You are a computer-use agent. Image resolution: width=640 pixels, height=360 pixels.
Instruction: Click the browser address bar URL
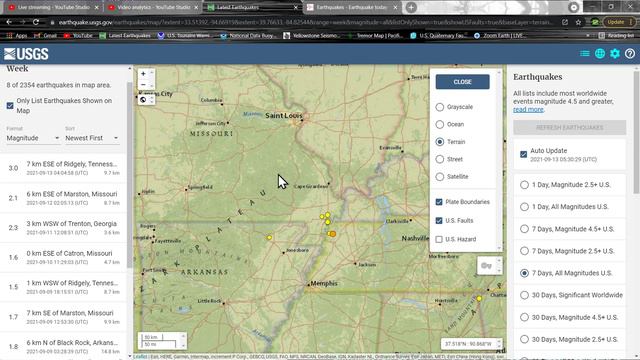point(306,22)
